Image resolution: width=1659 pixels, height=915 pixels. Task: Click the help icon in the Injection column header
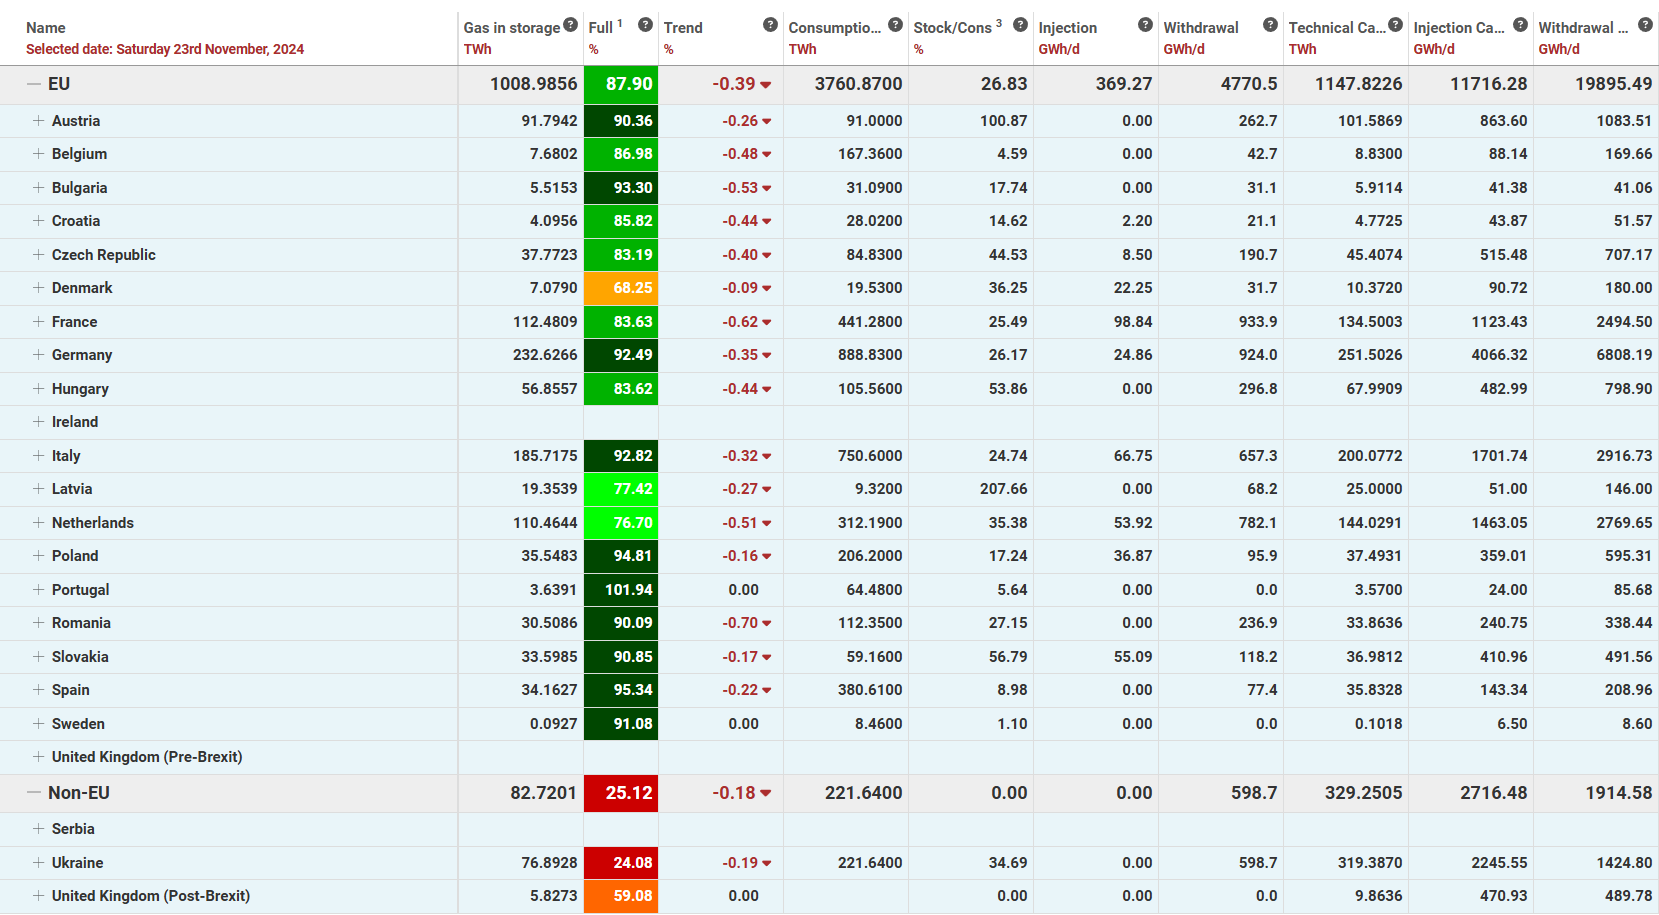point(1145,25)
